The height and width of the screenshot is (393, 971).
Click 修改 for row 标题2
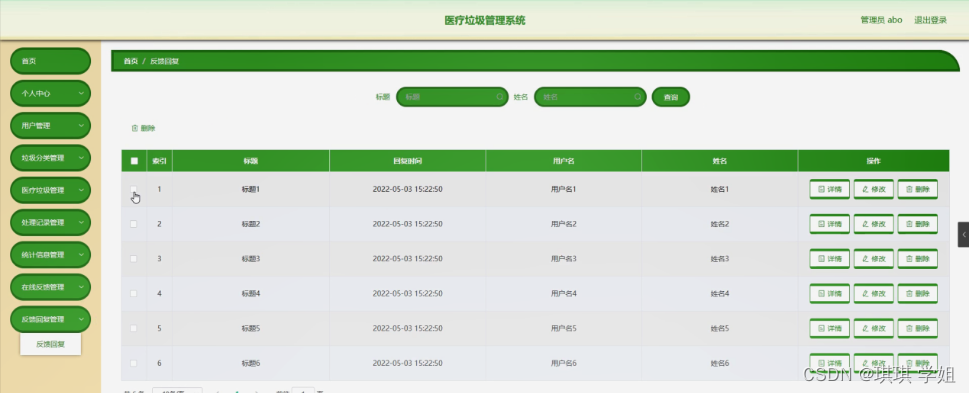point(873,224)
